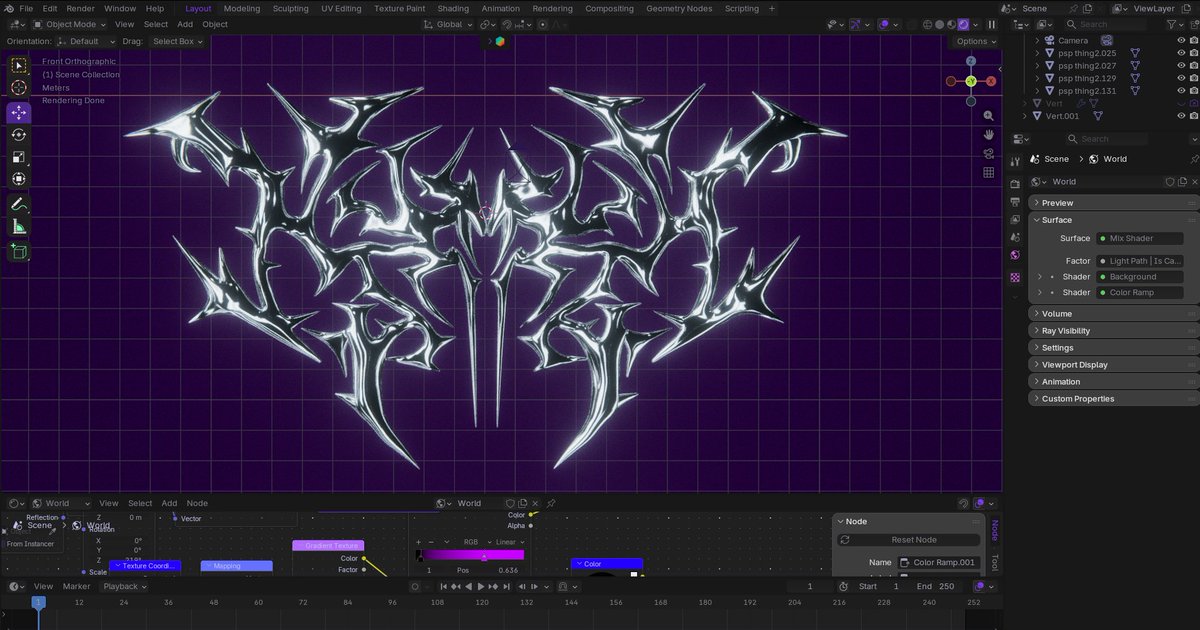The image size is (1200, 630).
Task: Open the Render menu in top bar
Action: coord(81,8)
